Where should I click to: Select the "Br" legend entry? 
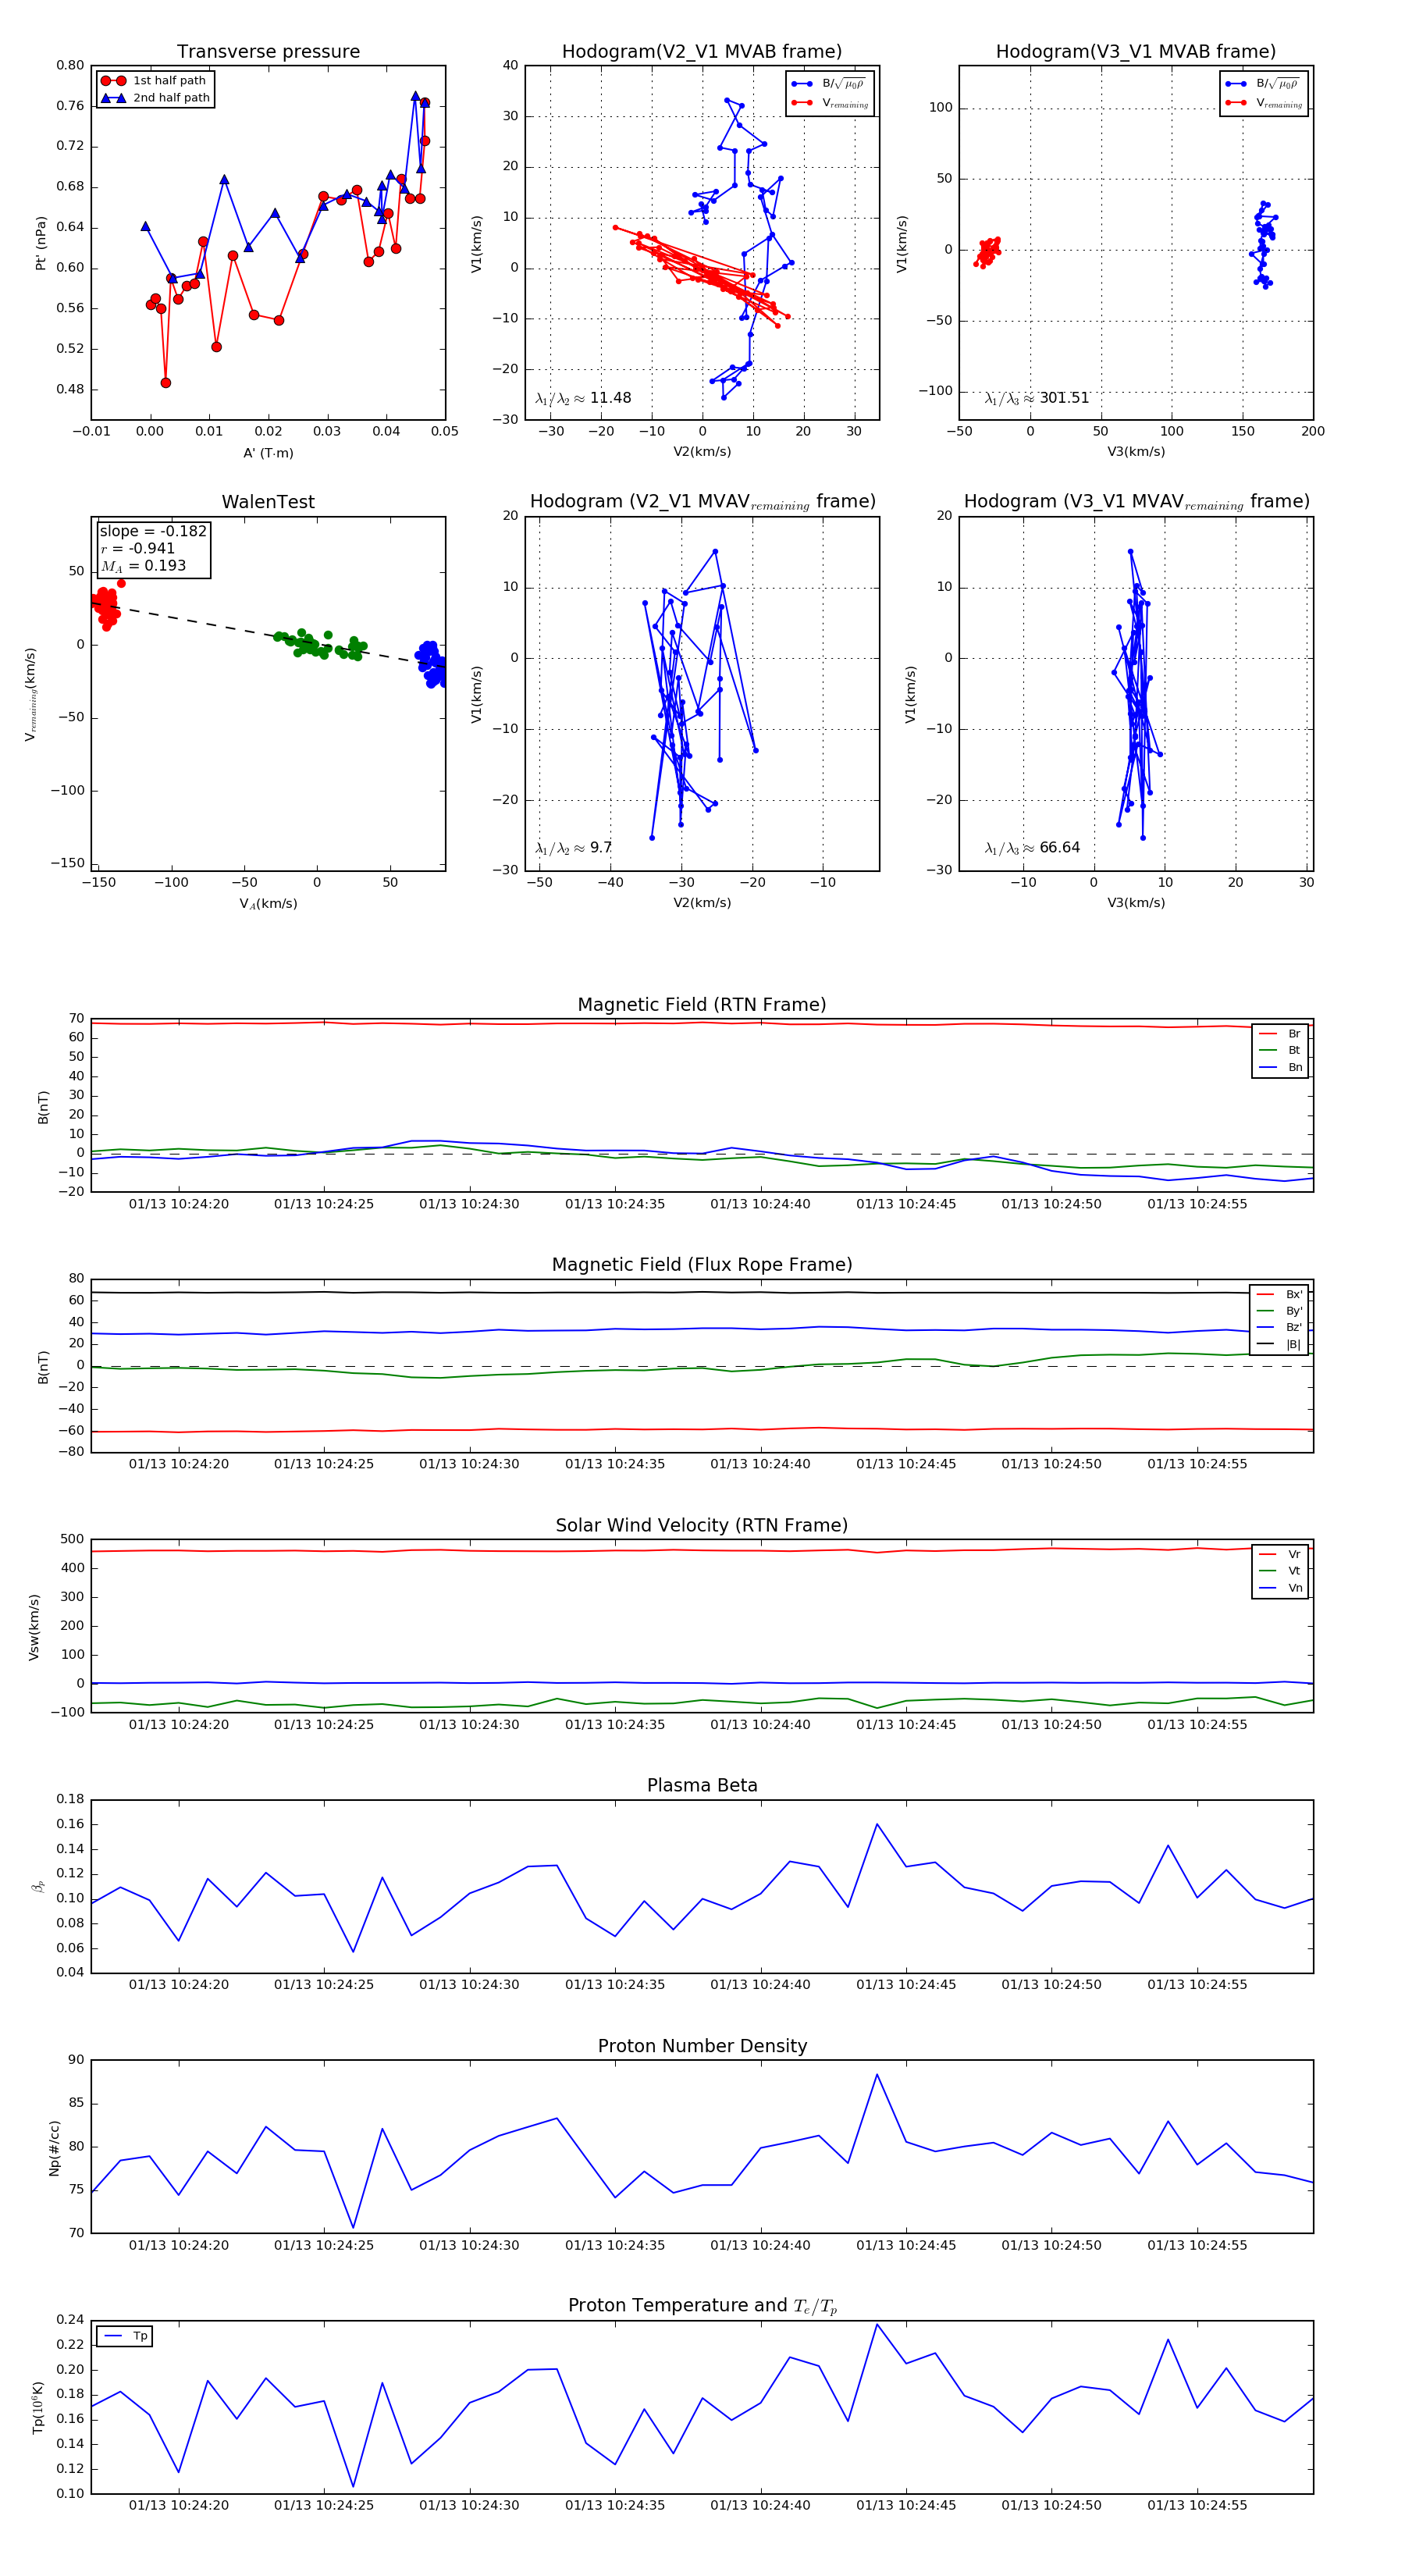tap(1280, 1034)
